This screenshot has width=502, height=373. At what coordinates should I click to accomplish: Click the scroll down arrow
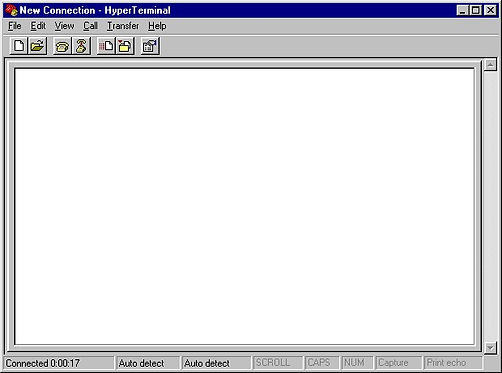490,348
